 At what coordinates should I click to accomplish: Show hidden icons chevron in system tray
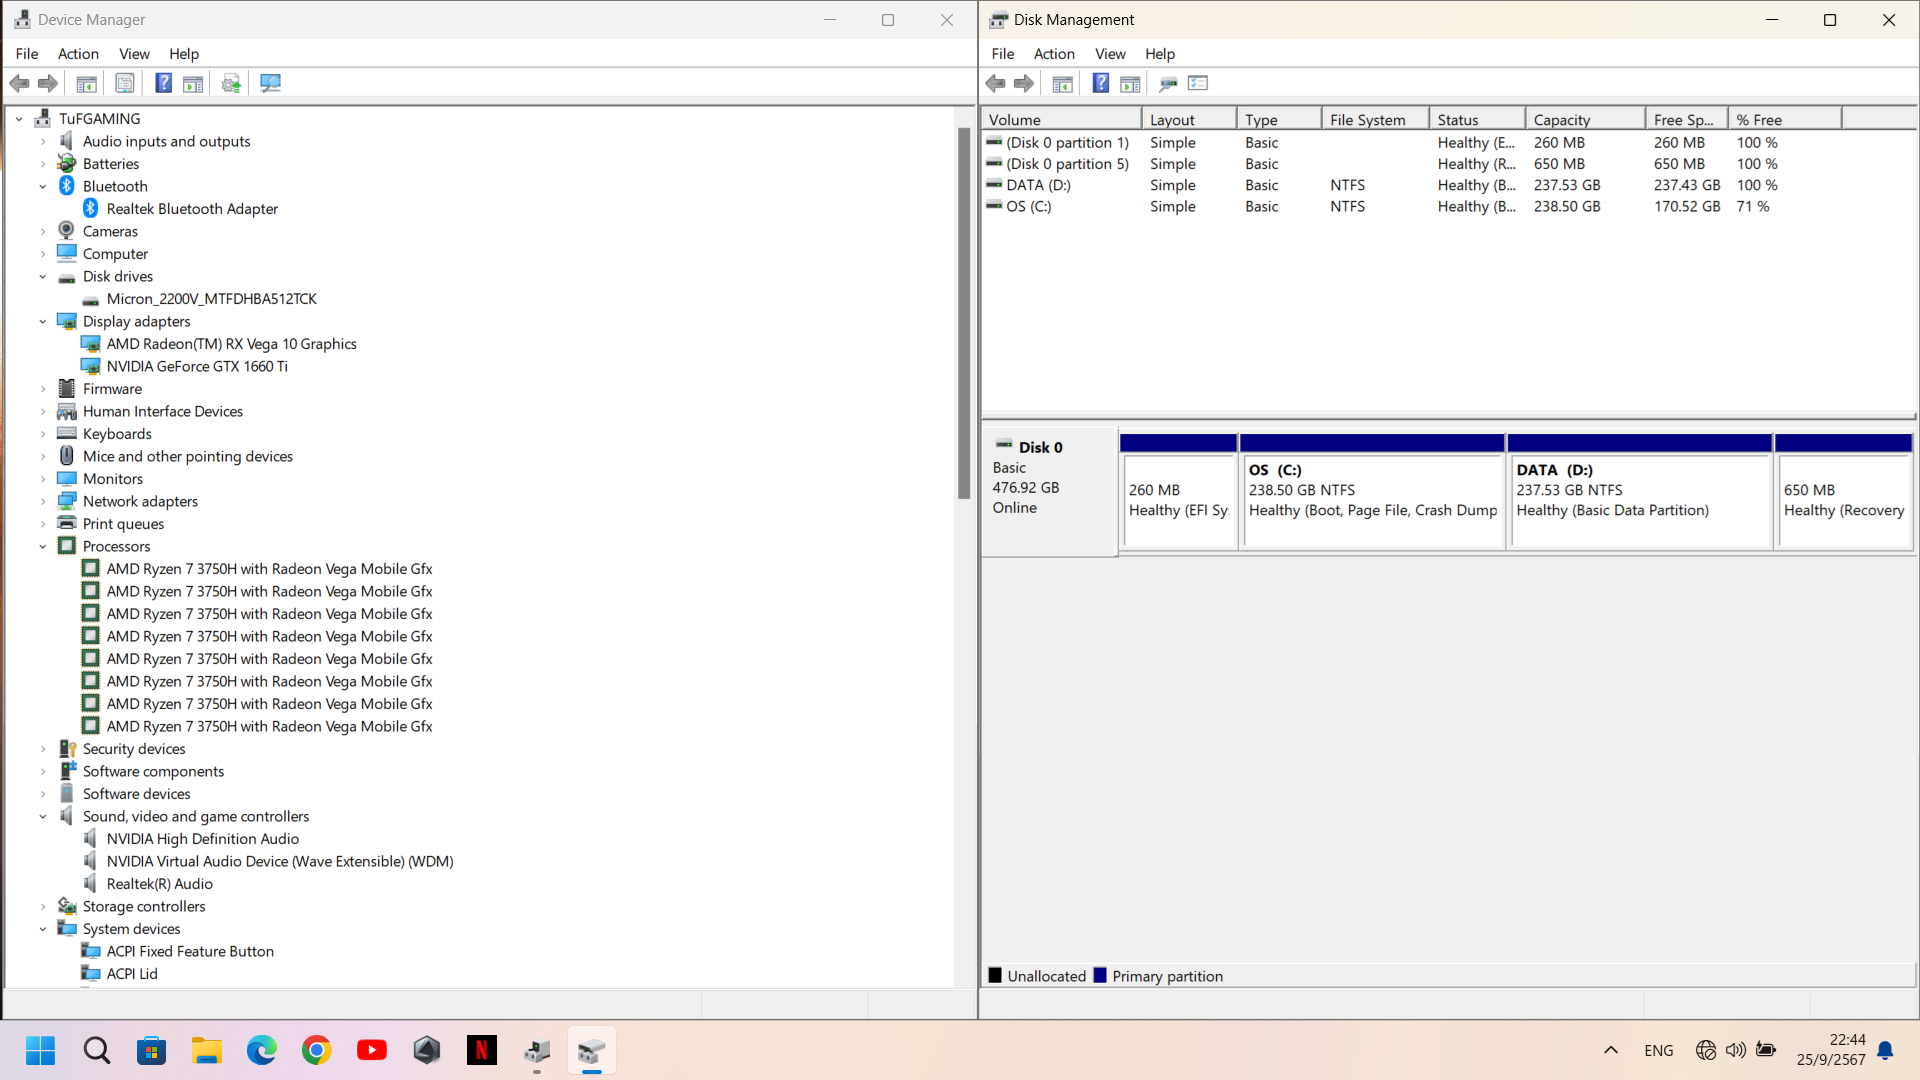(x=1611, y=1050)
